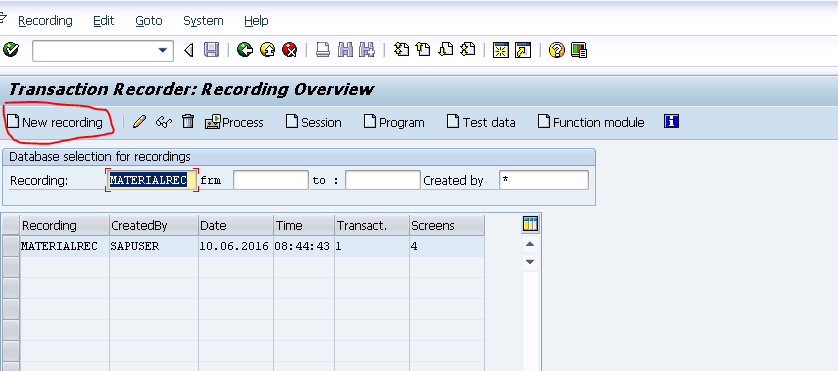
Task: Select the MATERIALREC table cell
Action: [x=64, y=246]
